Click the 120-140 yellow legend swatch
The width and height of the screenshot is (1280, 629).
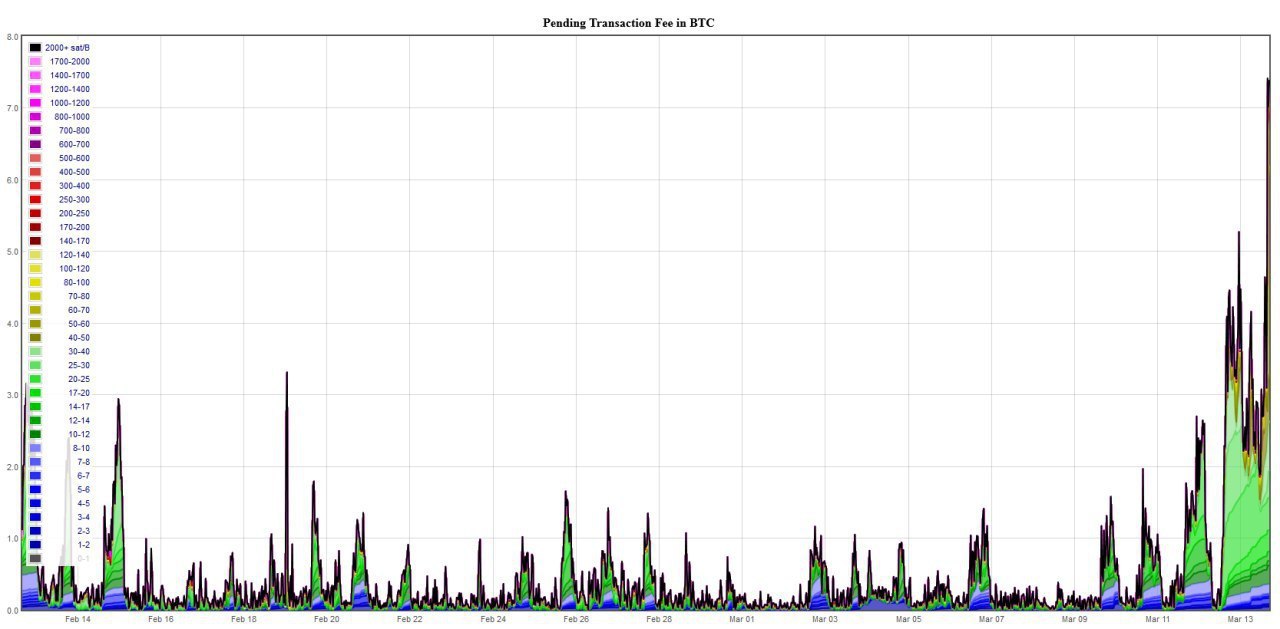35,255
